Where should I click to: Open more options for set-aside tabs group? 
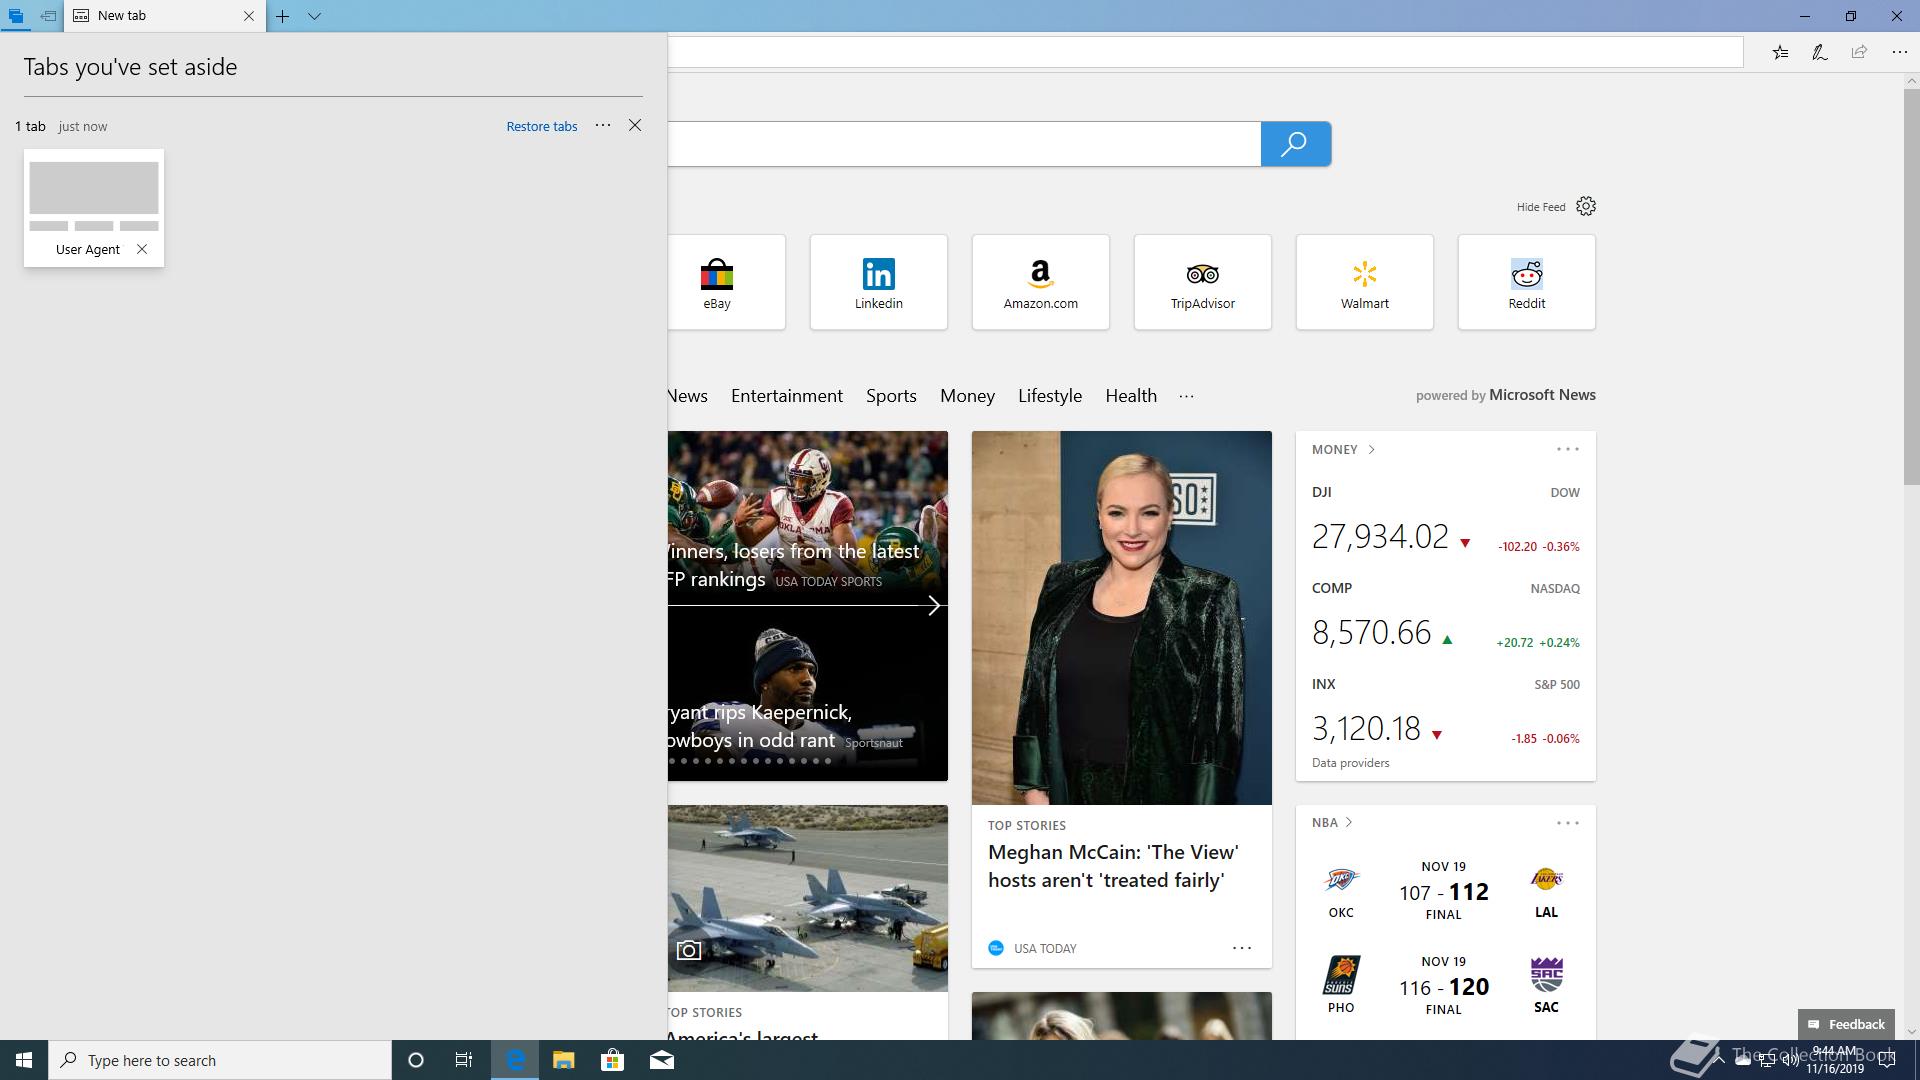tap(603, 125)
